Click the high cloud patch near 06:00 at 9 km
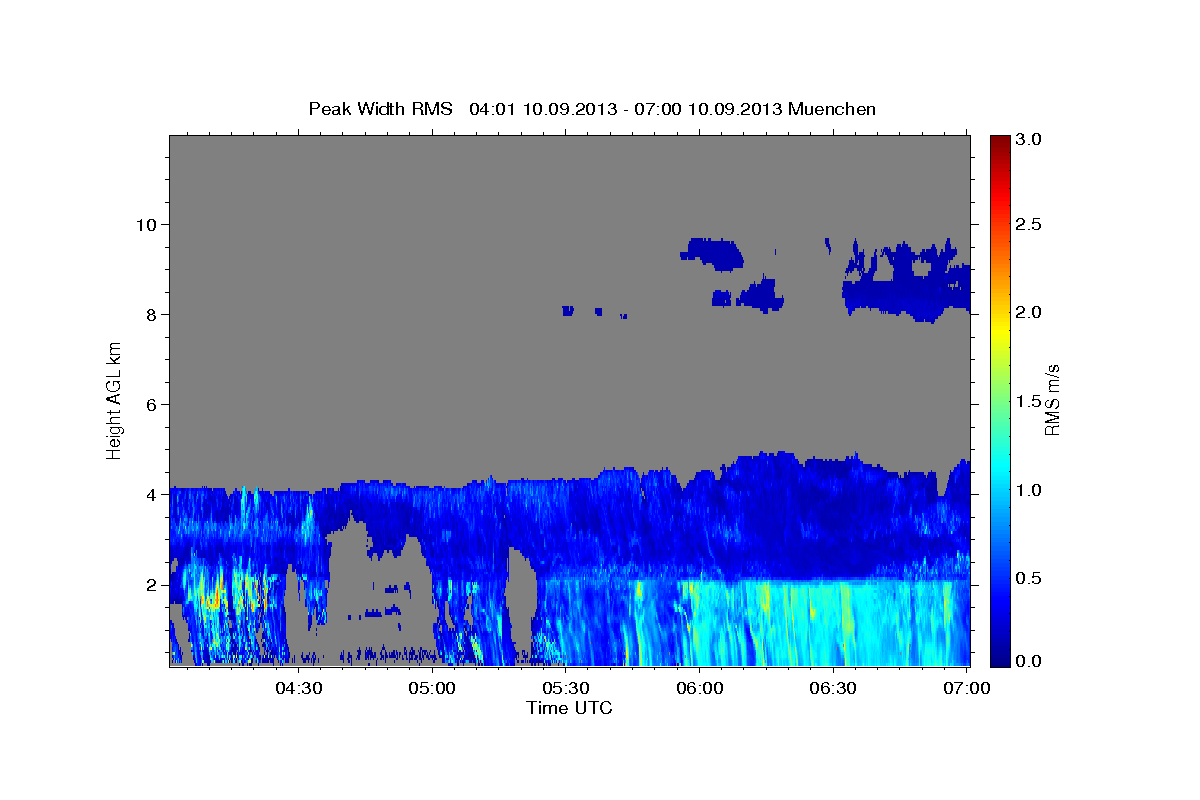 click(711, 253)
